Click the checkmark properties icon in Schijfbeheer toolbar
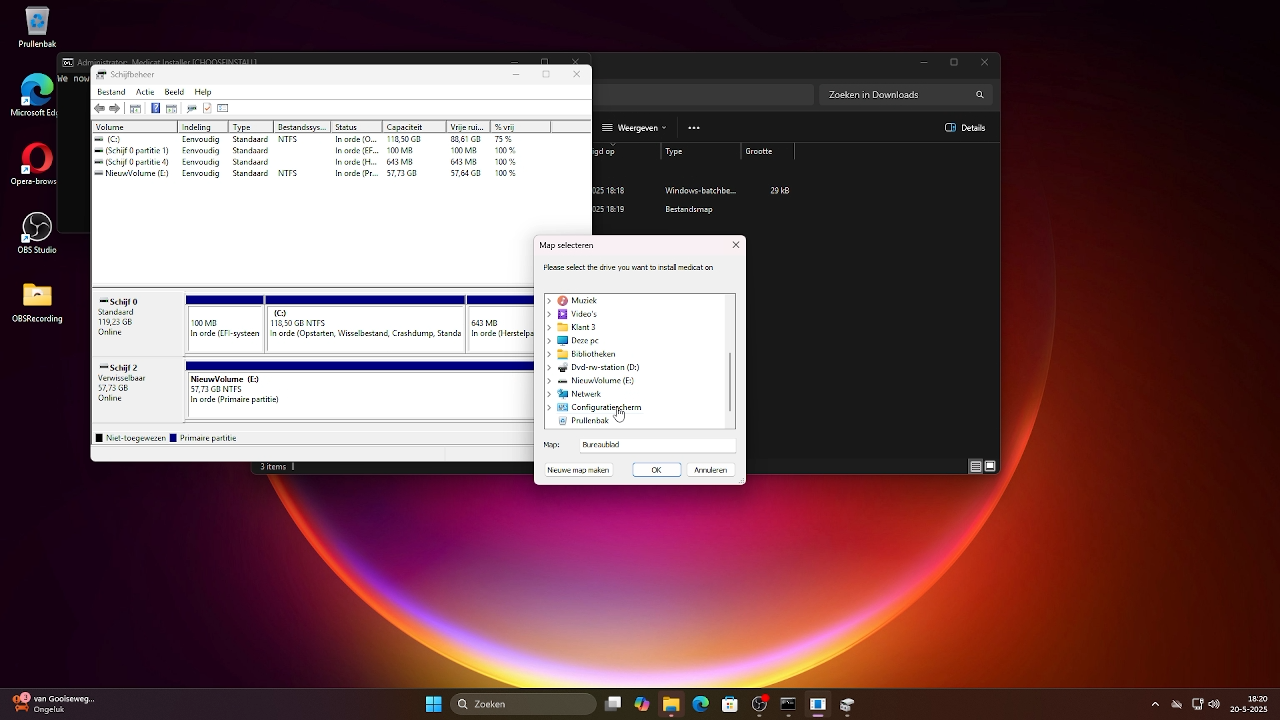 click(x=207, y=108)
